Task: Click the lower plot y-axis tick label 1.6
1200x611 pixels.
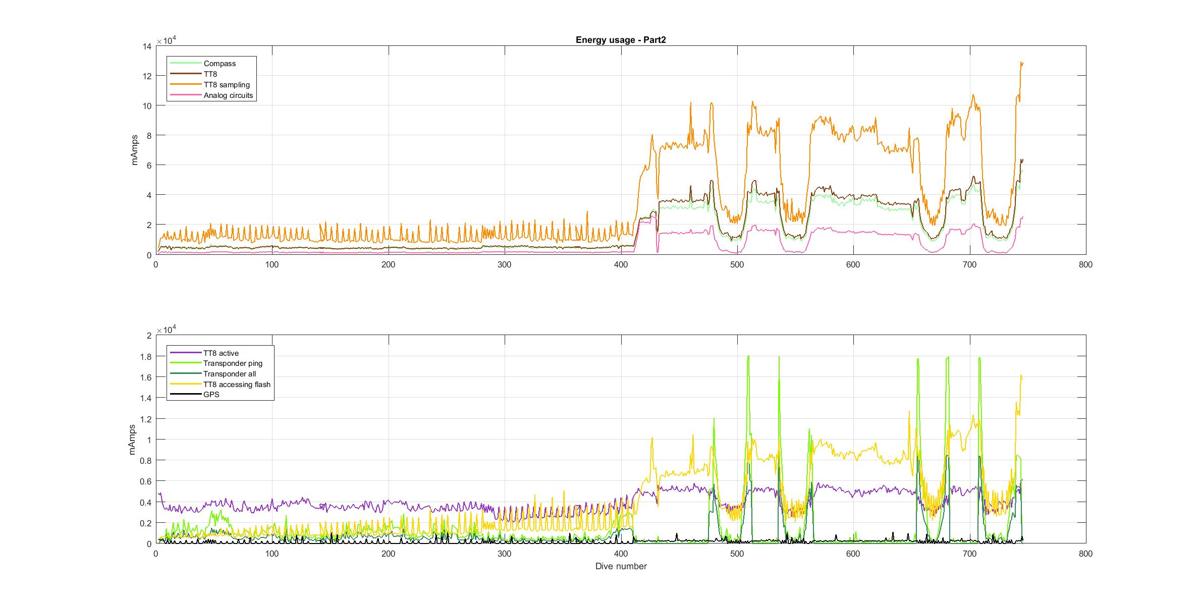Action: [x=145, y=377]
